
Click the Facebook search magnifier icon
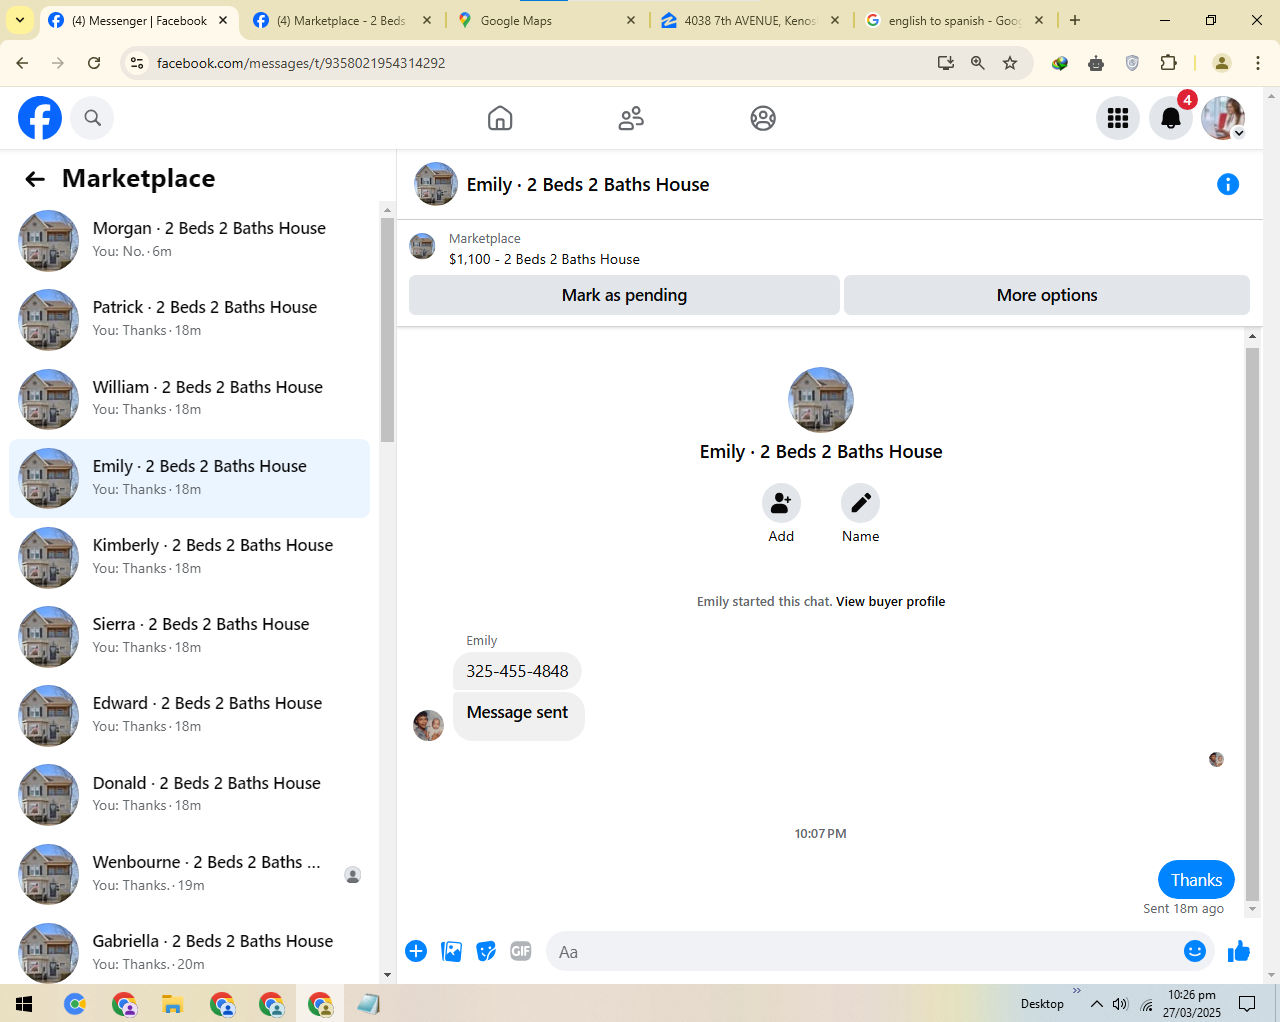pos(93,118)
